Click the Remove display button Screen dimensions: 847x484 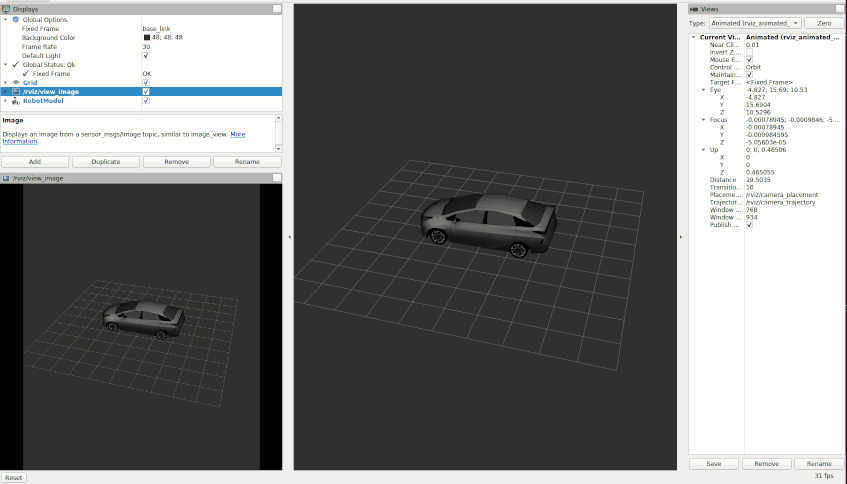pyautogui.click(x=177, y=162)
